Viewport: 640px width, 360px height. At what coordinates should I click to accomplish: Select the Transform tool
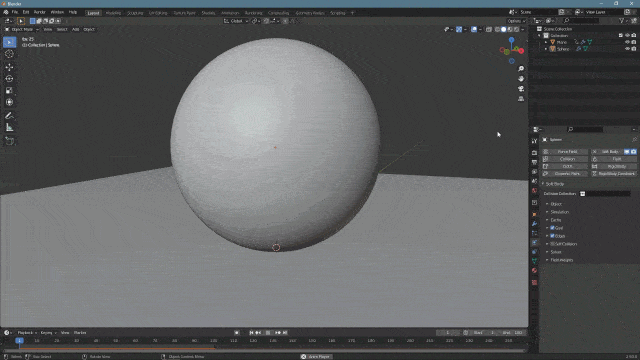click(9, 102)
